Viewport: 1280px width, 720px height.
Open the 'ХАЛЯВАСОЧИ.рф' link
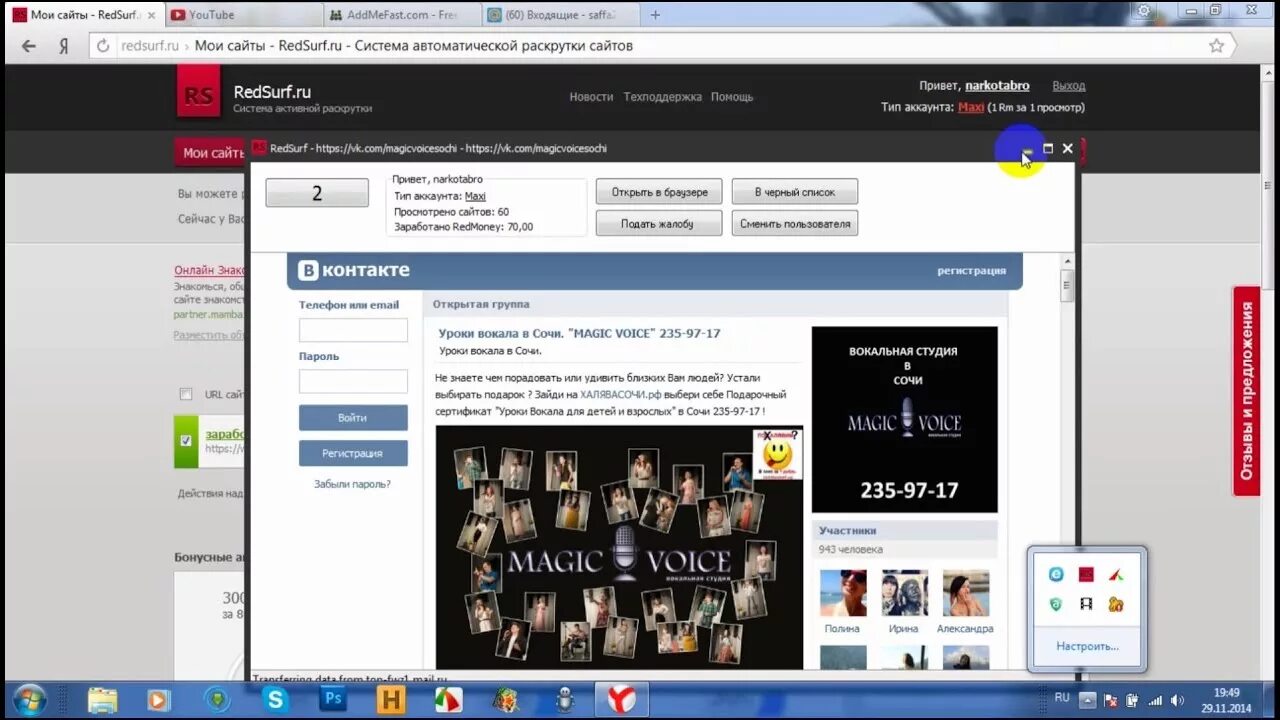pyautogui.click(x=620, y=394)
